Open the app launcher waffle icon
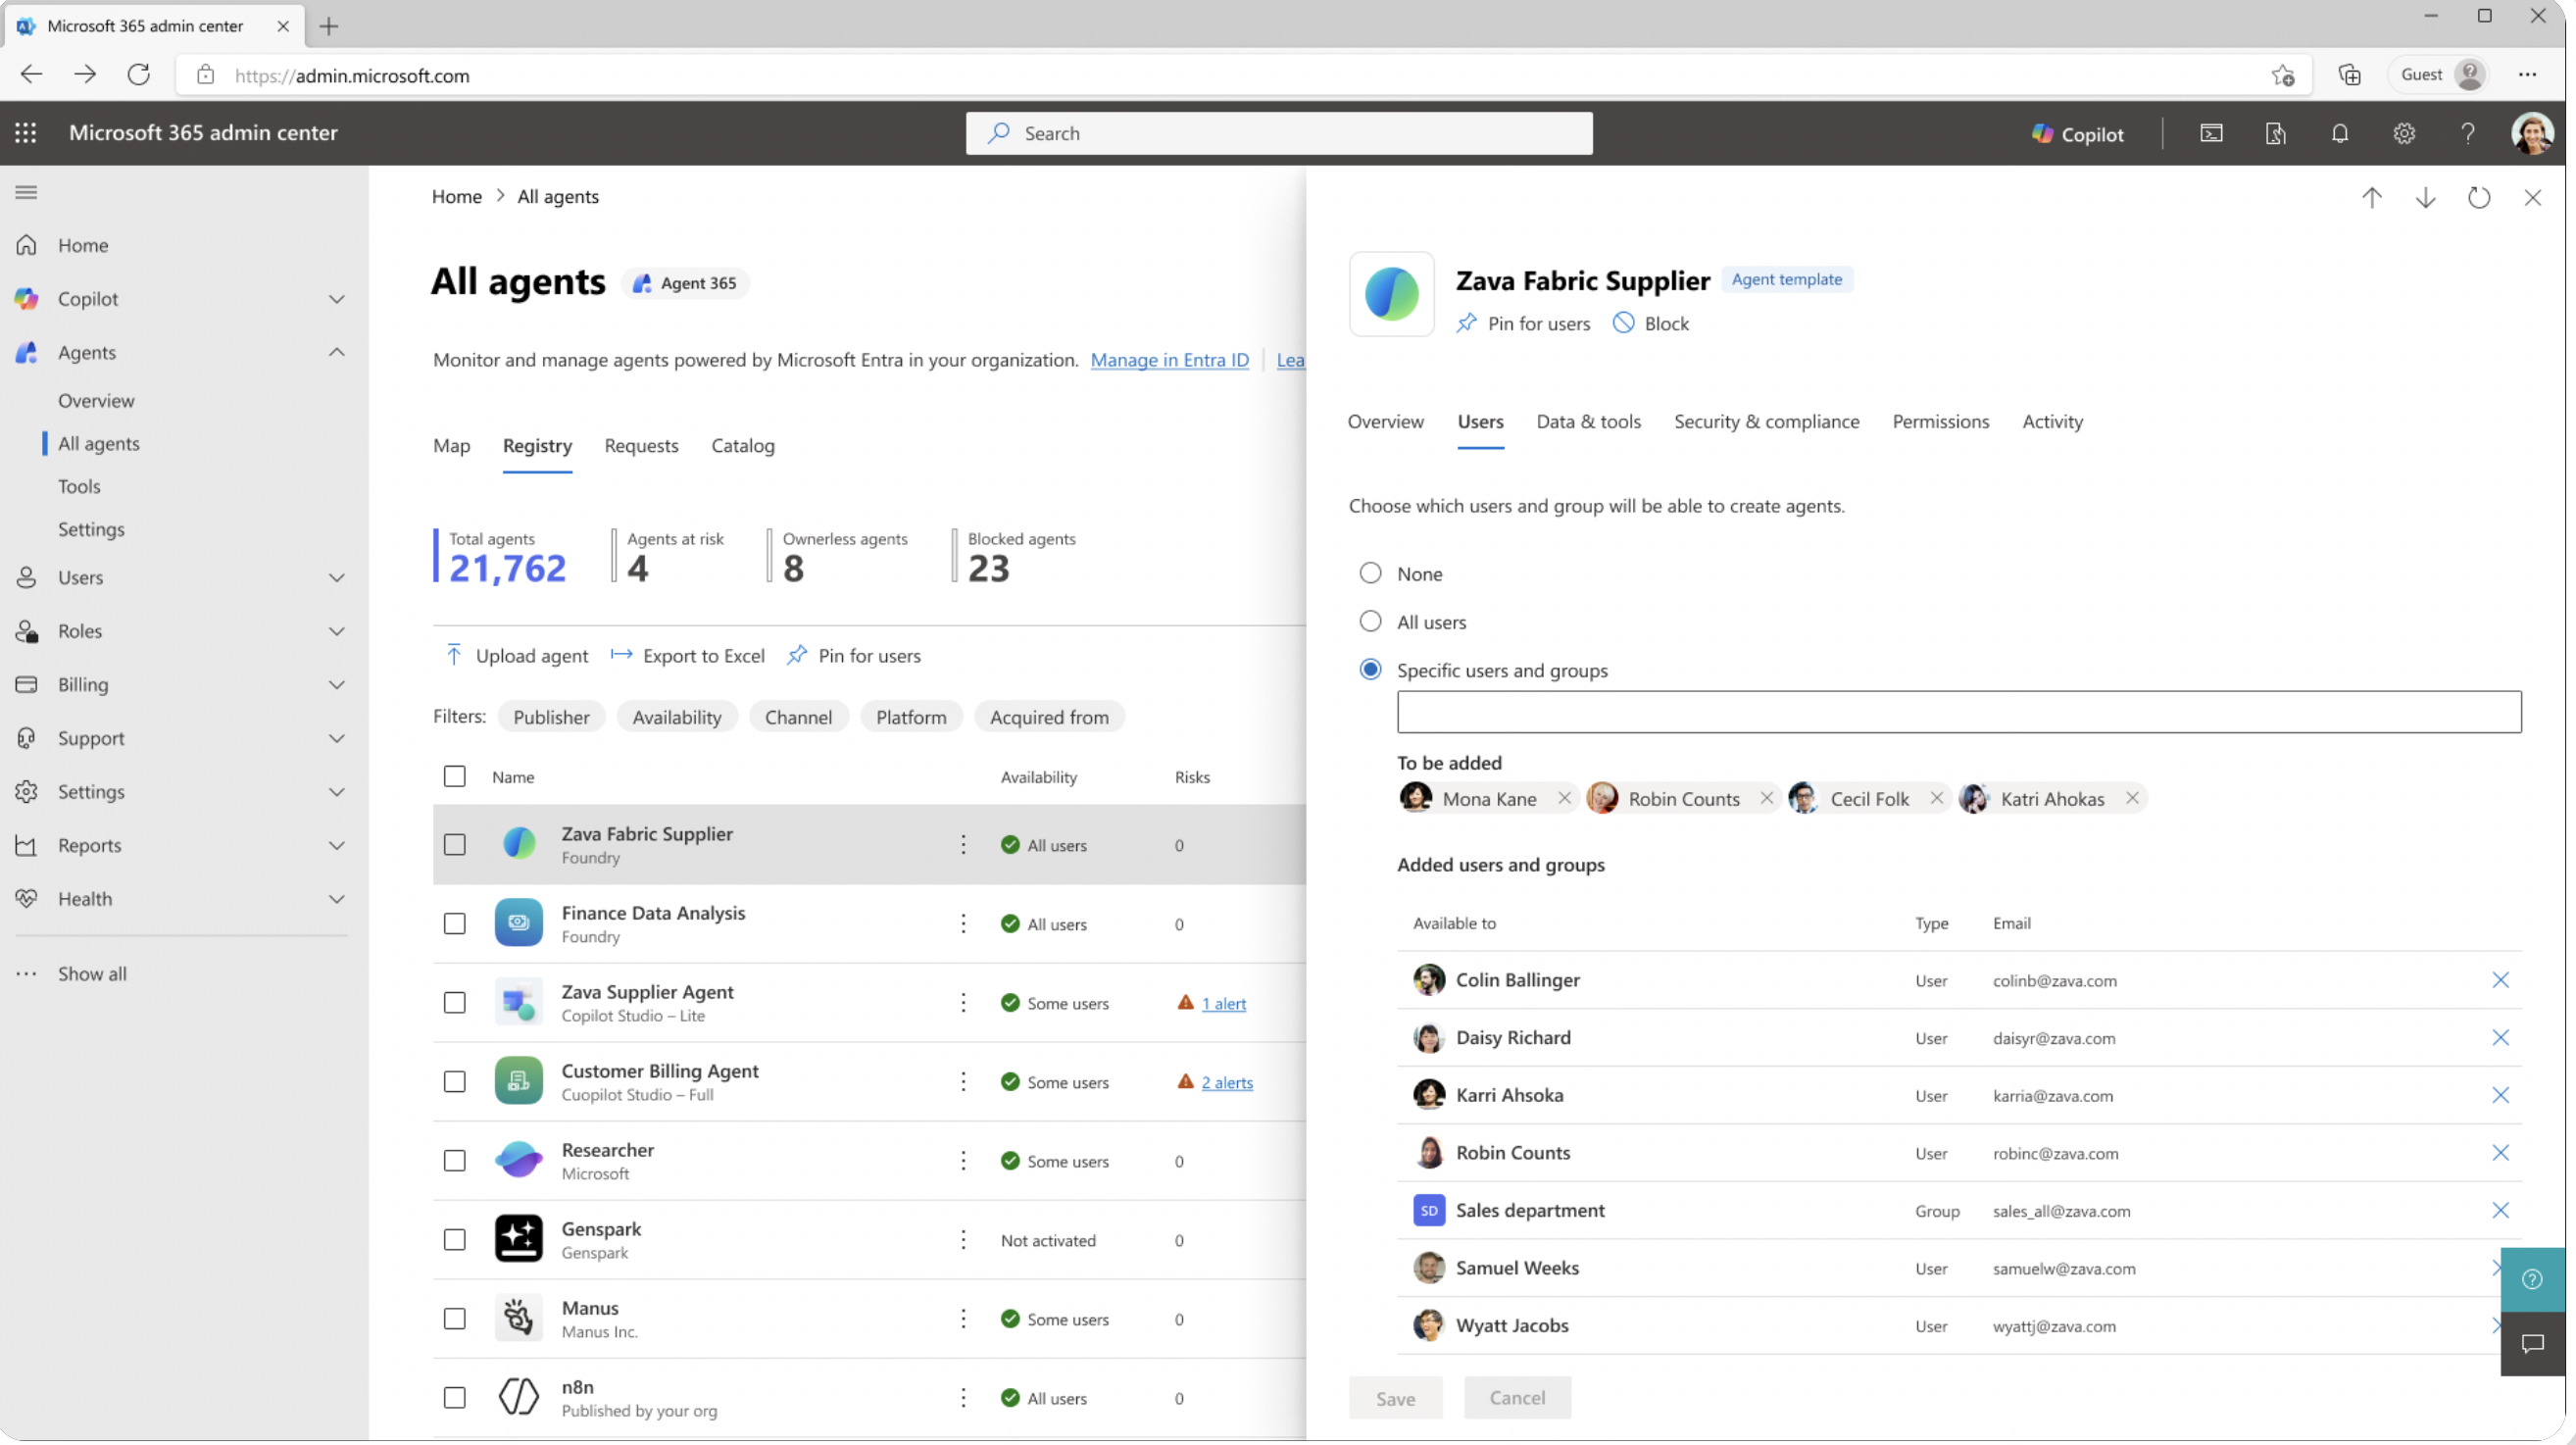Viewport: 2576px width, 1445px height. tap(26, 133)
